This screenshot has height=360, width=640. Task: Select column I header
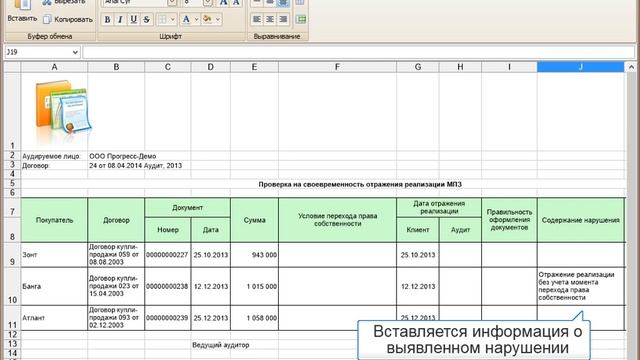point(509,67)
